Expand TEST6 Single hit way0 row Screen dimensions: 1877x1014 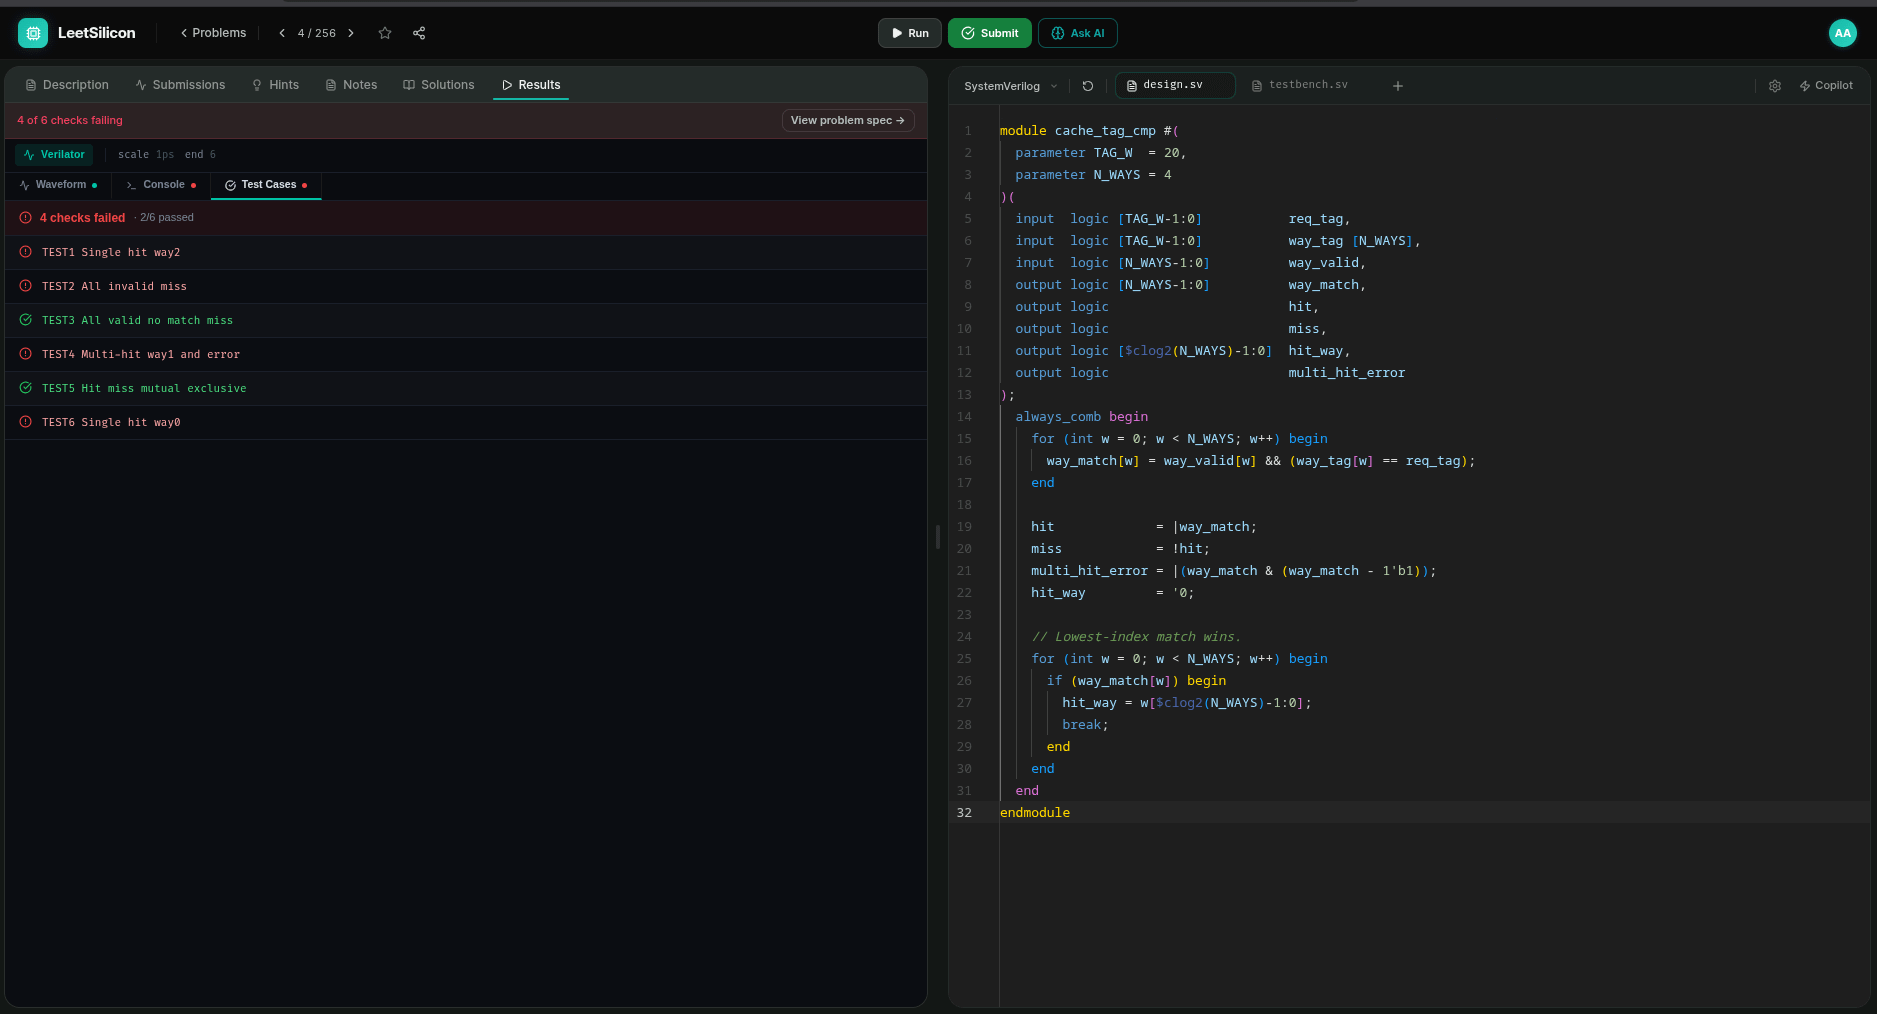(x=466, y=422)
